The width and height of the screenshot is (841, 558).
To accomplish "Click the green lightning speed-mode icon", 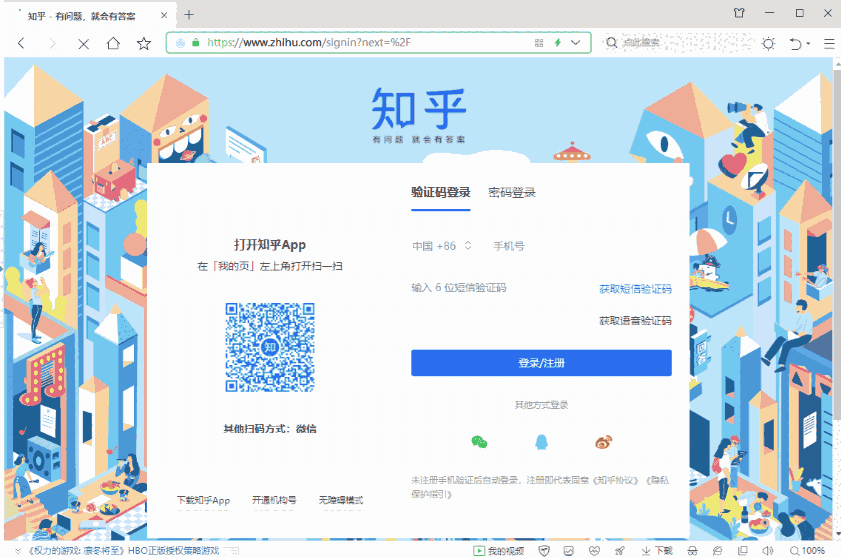I will click(558, 42).
